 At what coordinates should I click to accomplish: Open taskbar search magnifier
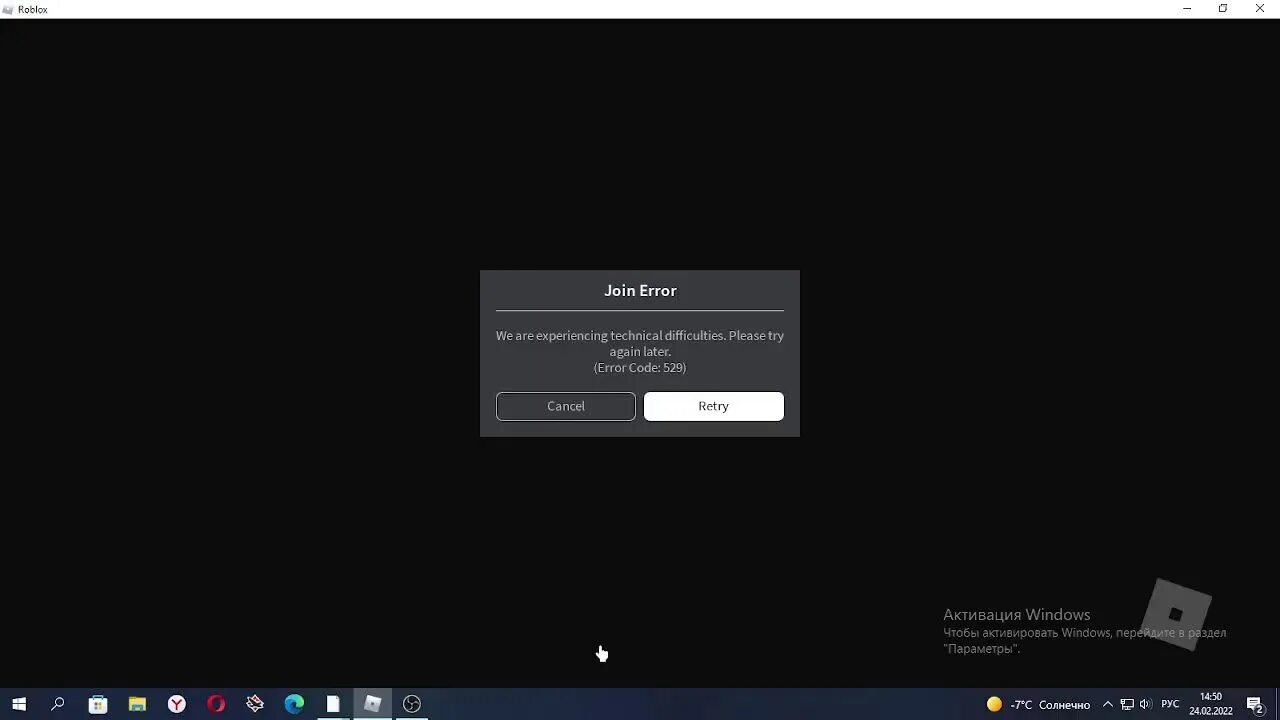point(58,704)
